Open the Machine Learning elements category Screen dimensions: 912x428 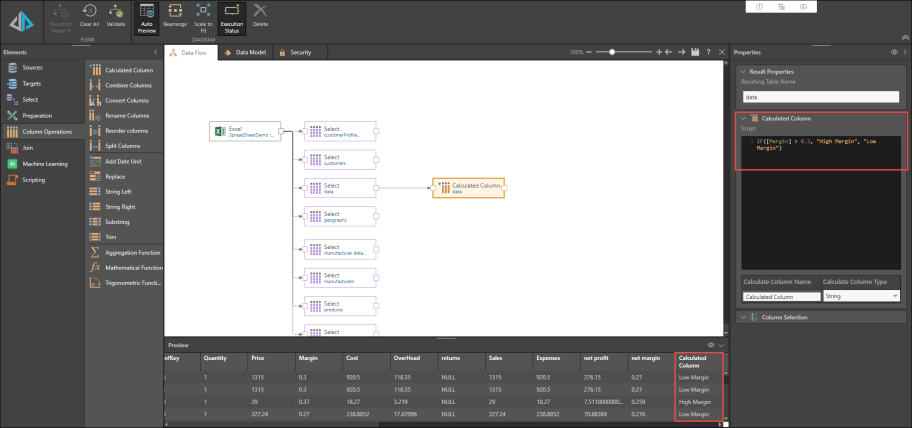[x=44, y=162]
